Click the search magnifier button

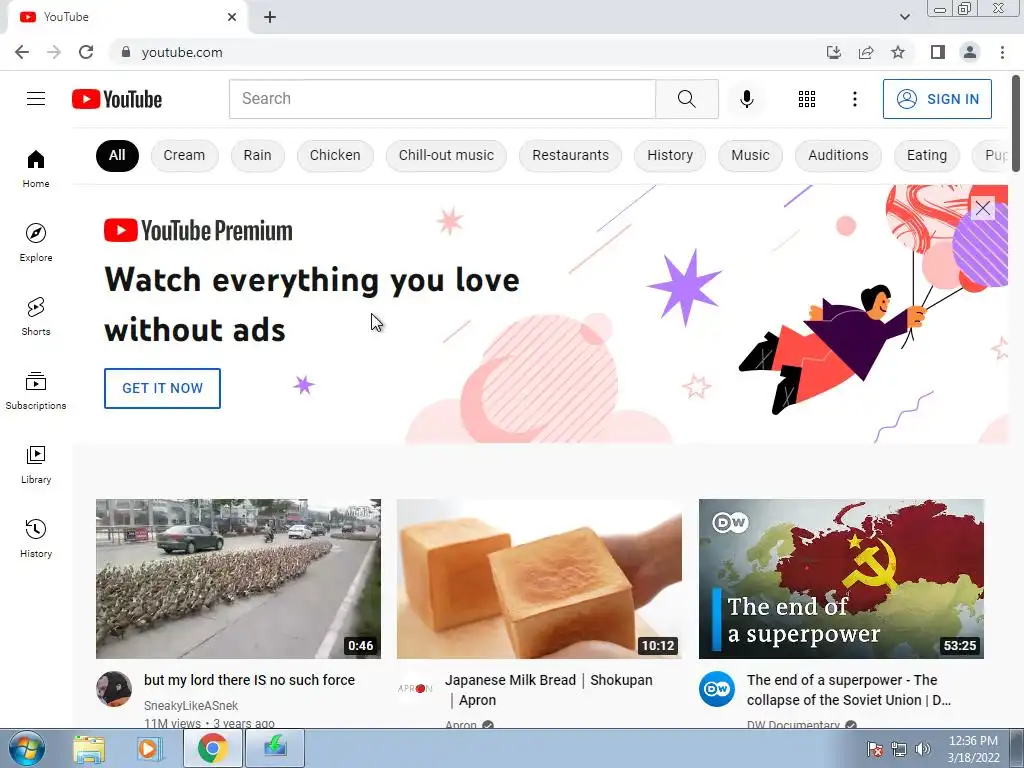point(686,99)
